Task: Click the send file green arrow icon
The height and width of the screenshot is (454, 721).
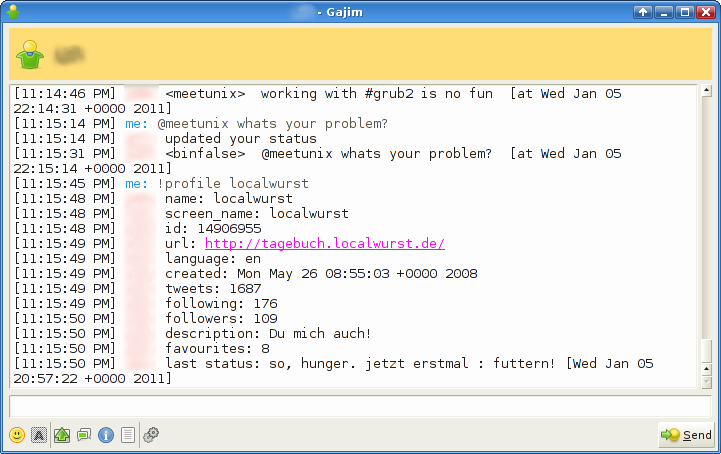Action: (61, 435)
